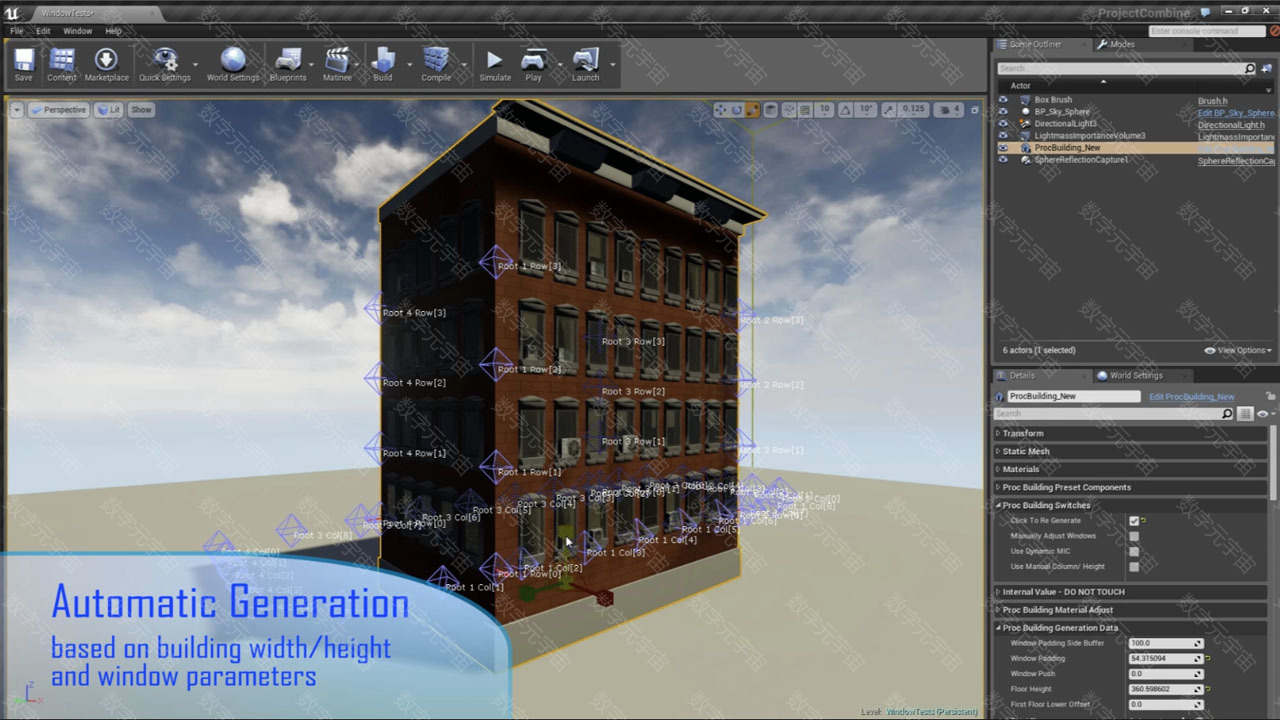This screenshot has width=1280, height=720.
Task: Toggle world/local coordinate space cube icon
Action: tap(771, 110)
